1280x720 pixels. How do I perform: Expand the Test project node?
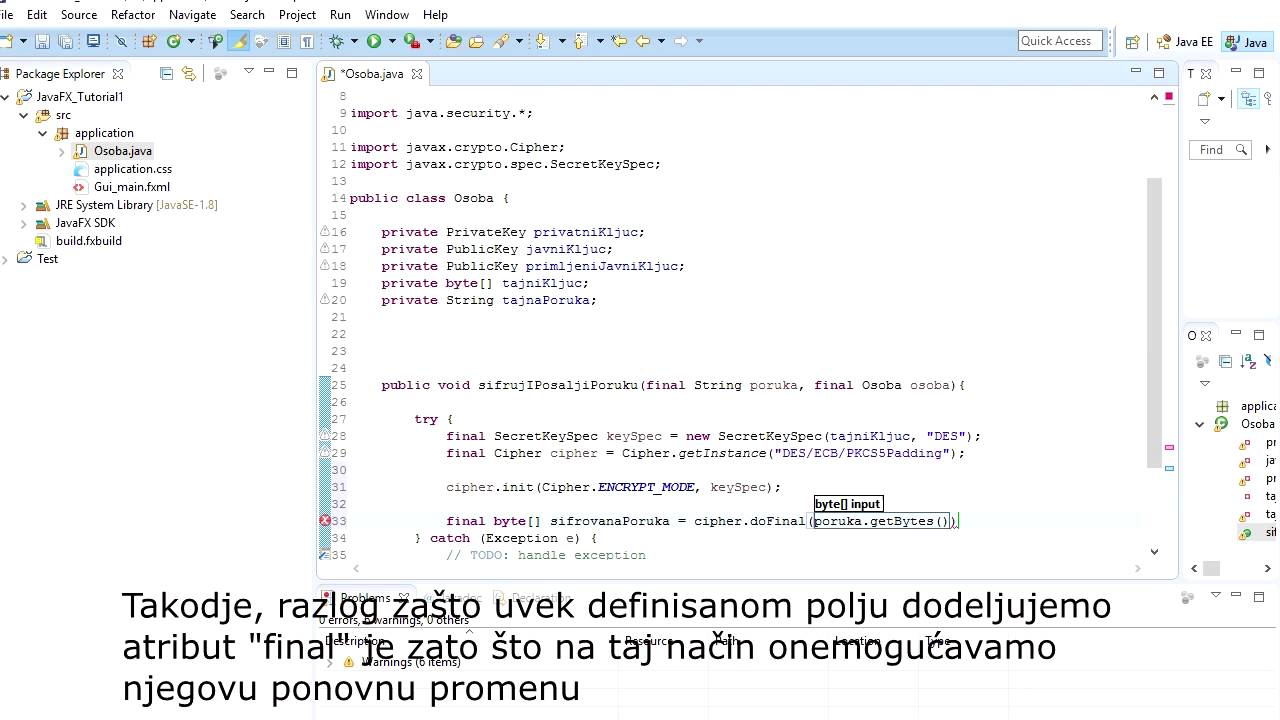click(6, 259)
